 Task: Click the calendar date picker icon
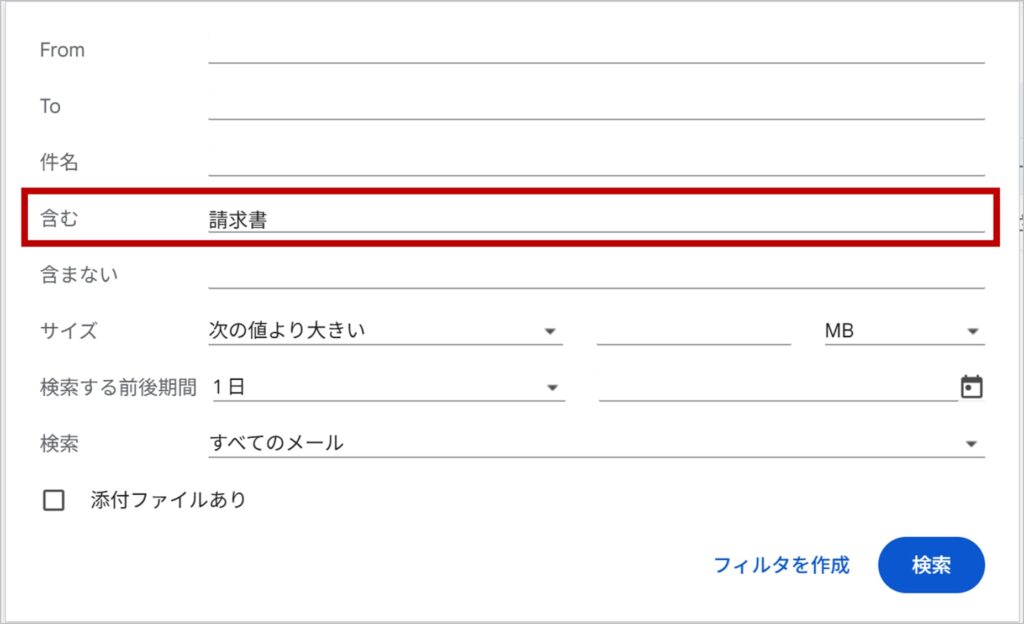[971, 387]
